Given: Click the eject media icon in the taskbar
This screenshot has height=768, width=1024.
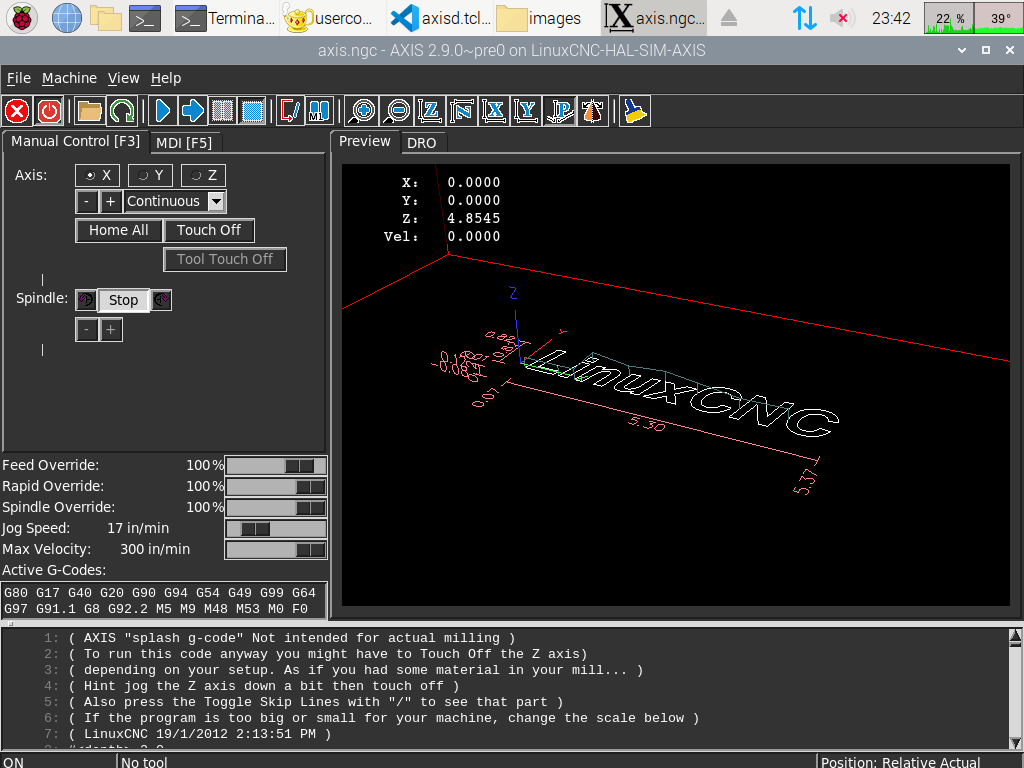Looking at the screenshot, I should [x=729, y=18].
